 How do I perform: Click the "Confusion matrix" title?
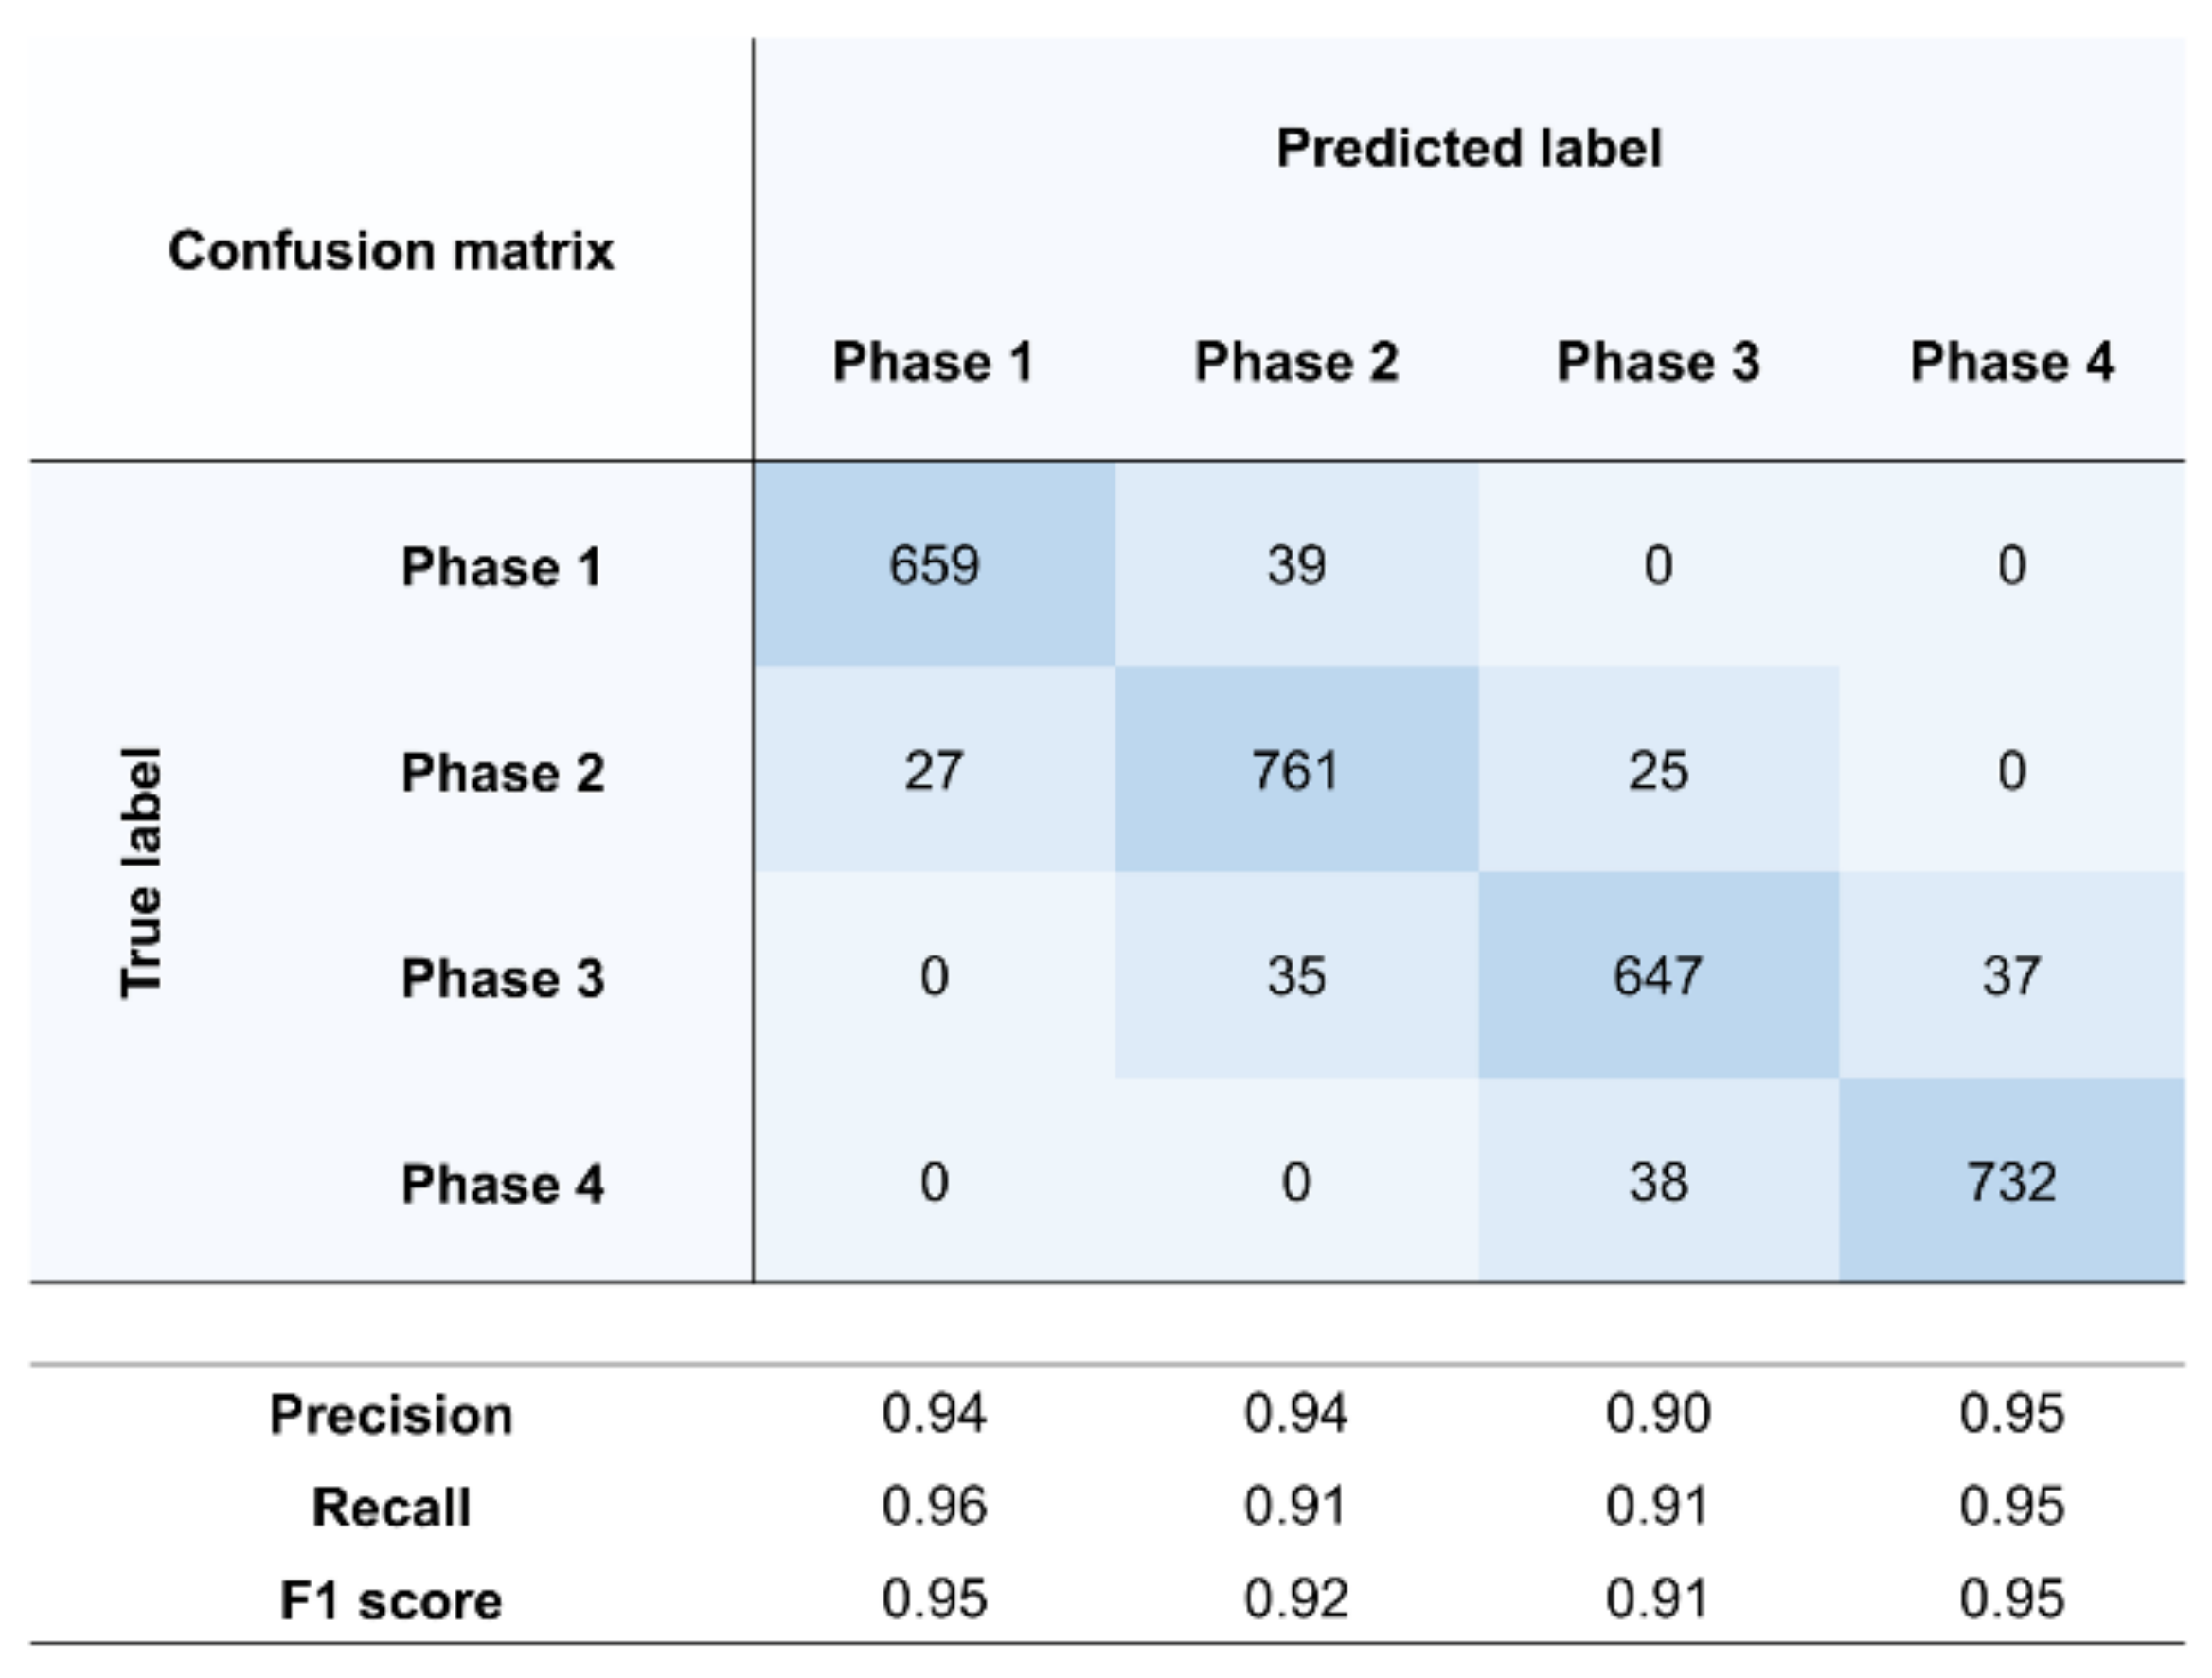coord(391,250)
